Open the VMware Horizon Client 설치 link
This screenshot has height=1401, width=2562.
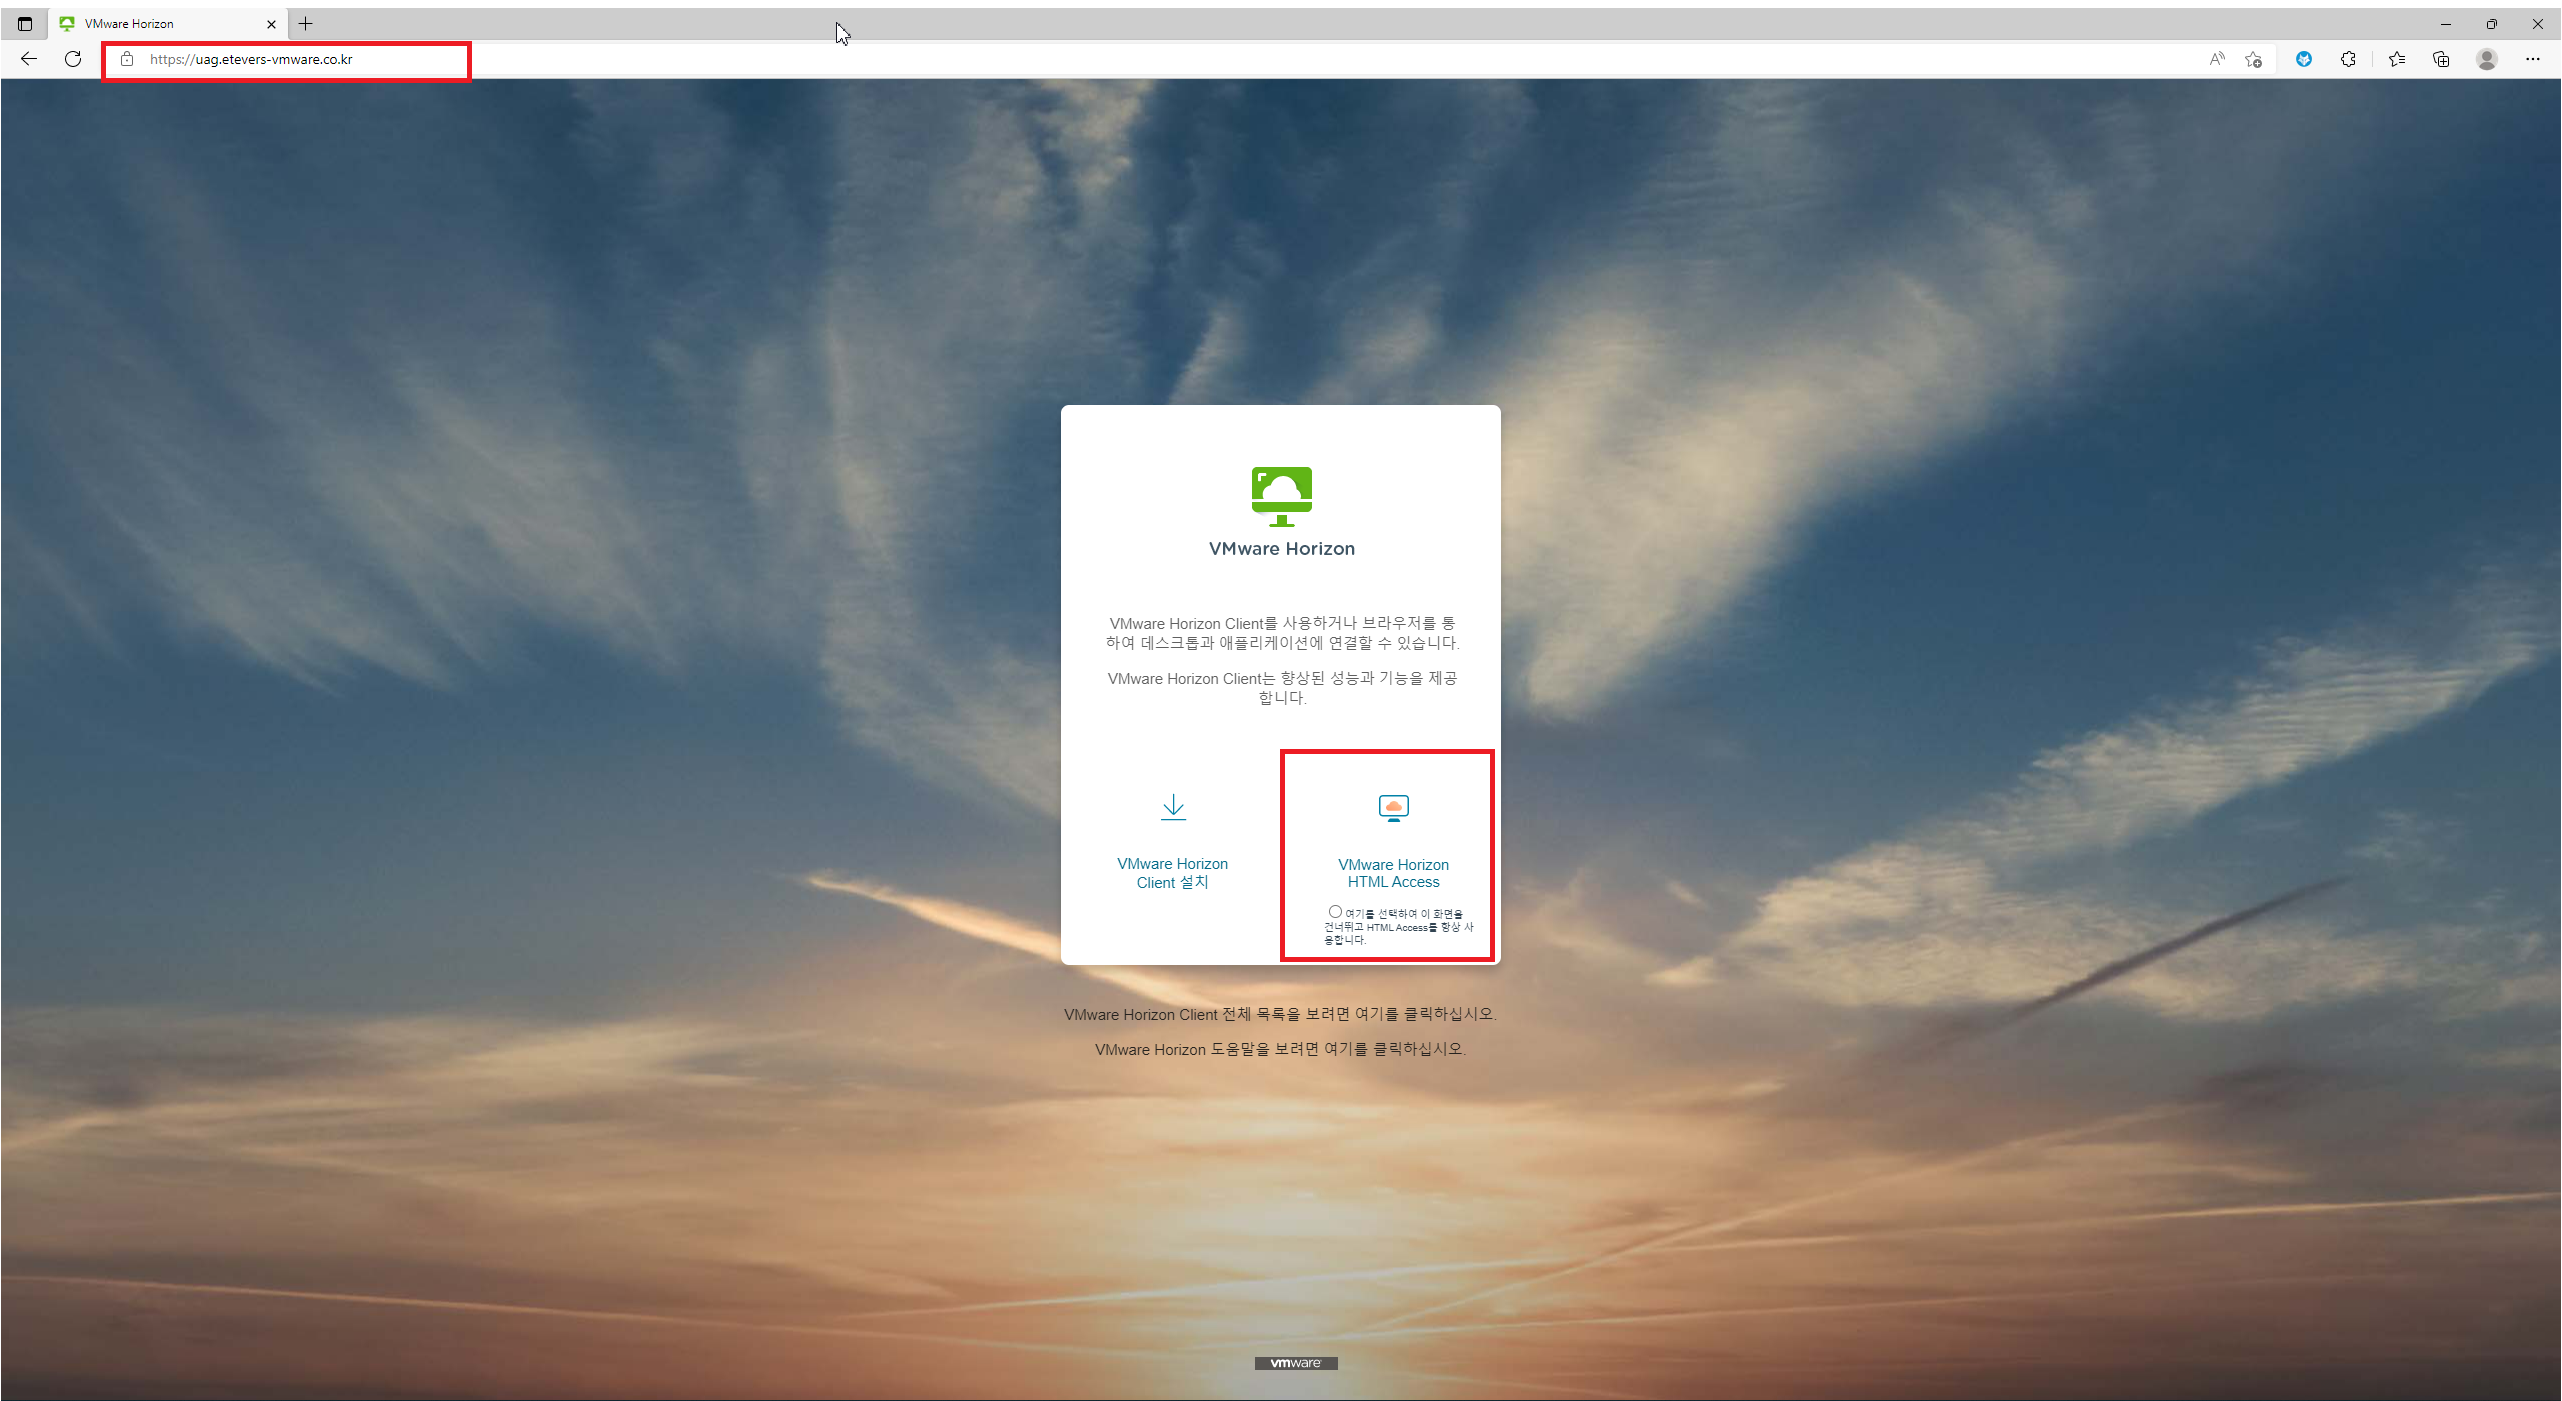coord(1173,873)
